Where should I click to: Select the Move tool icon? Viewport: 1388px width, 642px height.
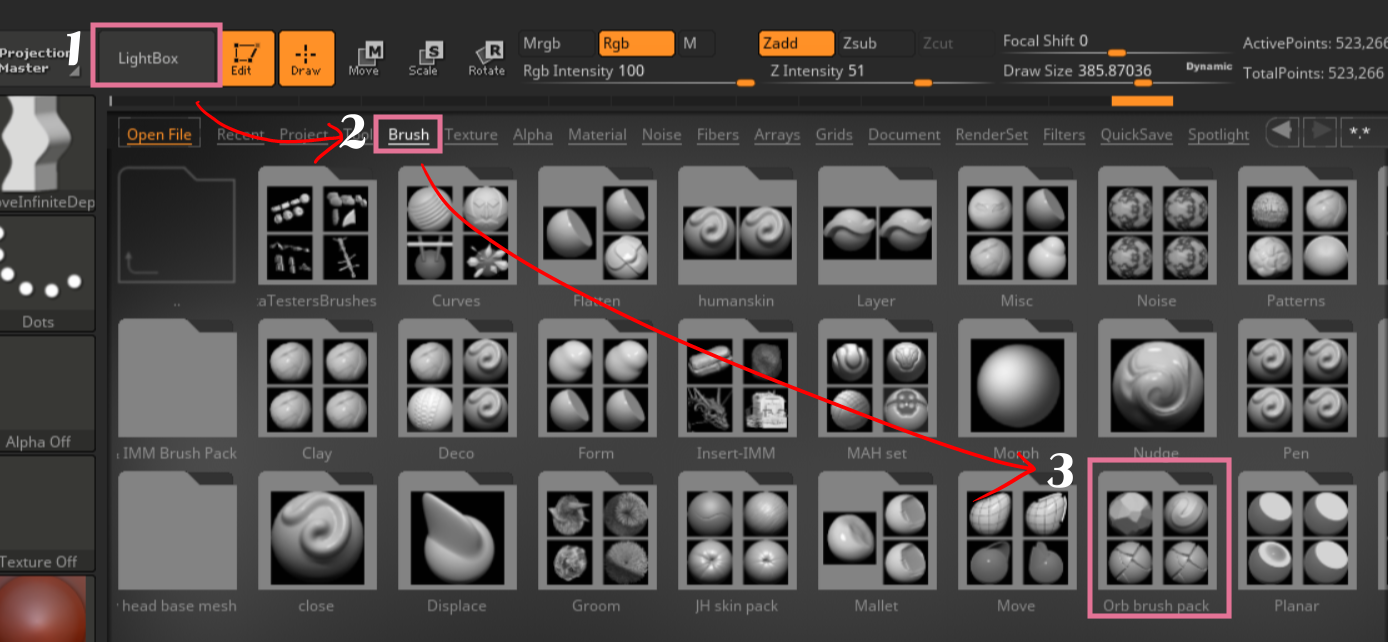(x=364, y=59)
